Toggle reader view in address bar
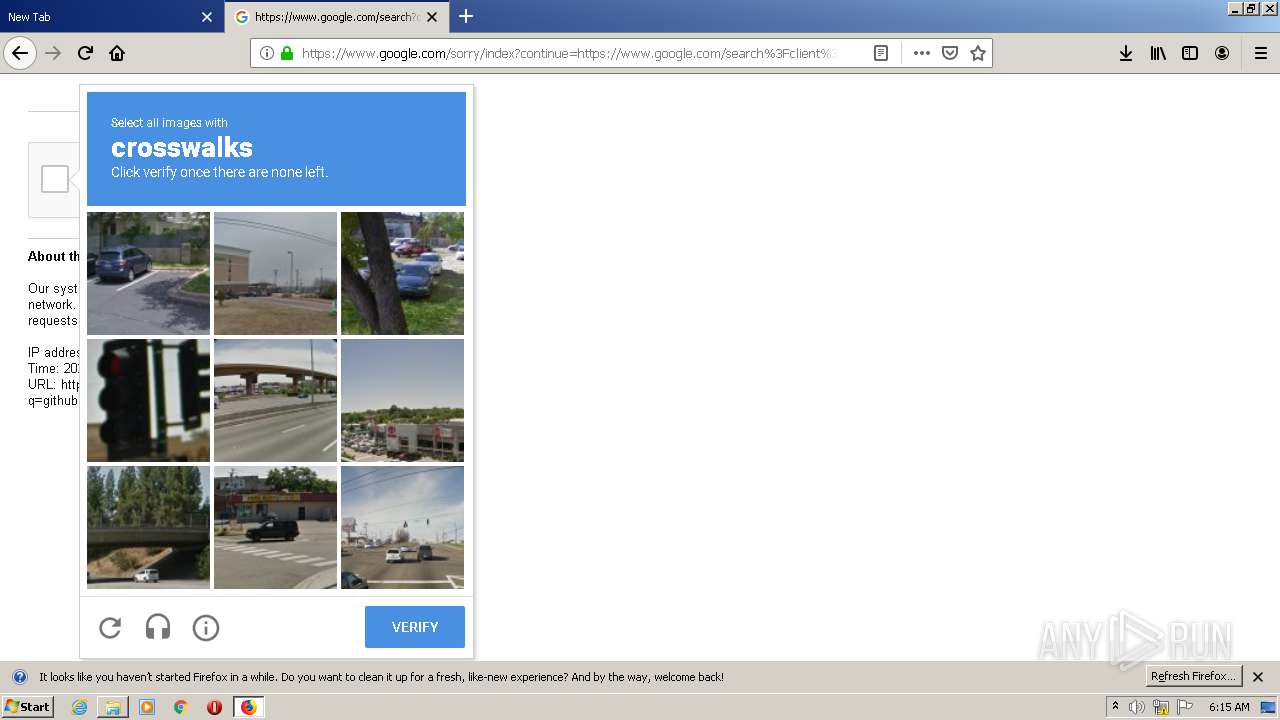This screenshot has width=1280, height=720. coord(881,53)
